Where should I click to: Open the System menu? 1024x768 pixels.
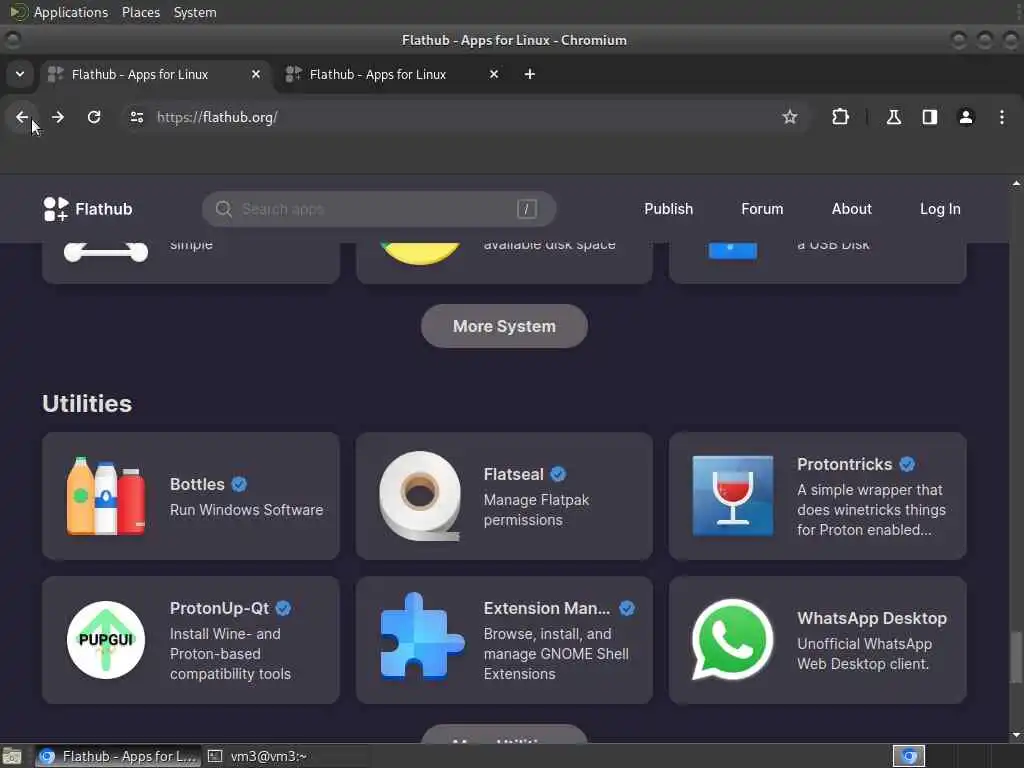pos(195,12)
